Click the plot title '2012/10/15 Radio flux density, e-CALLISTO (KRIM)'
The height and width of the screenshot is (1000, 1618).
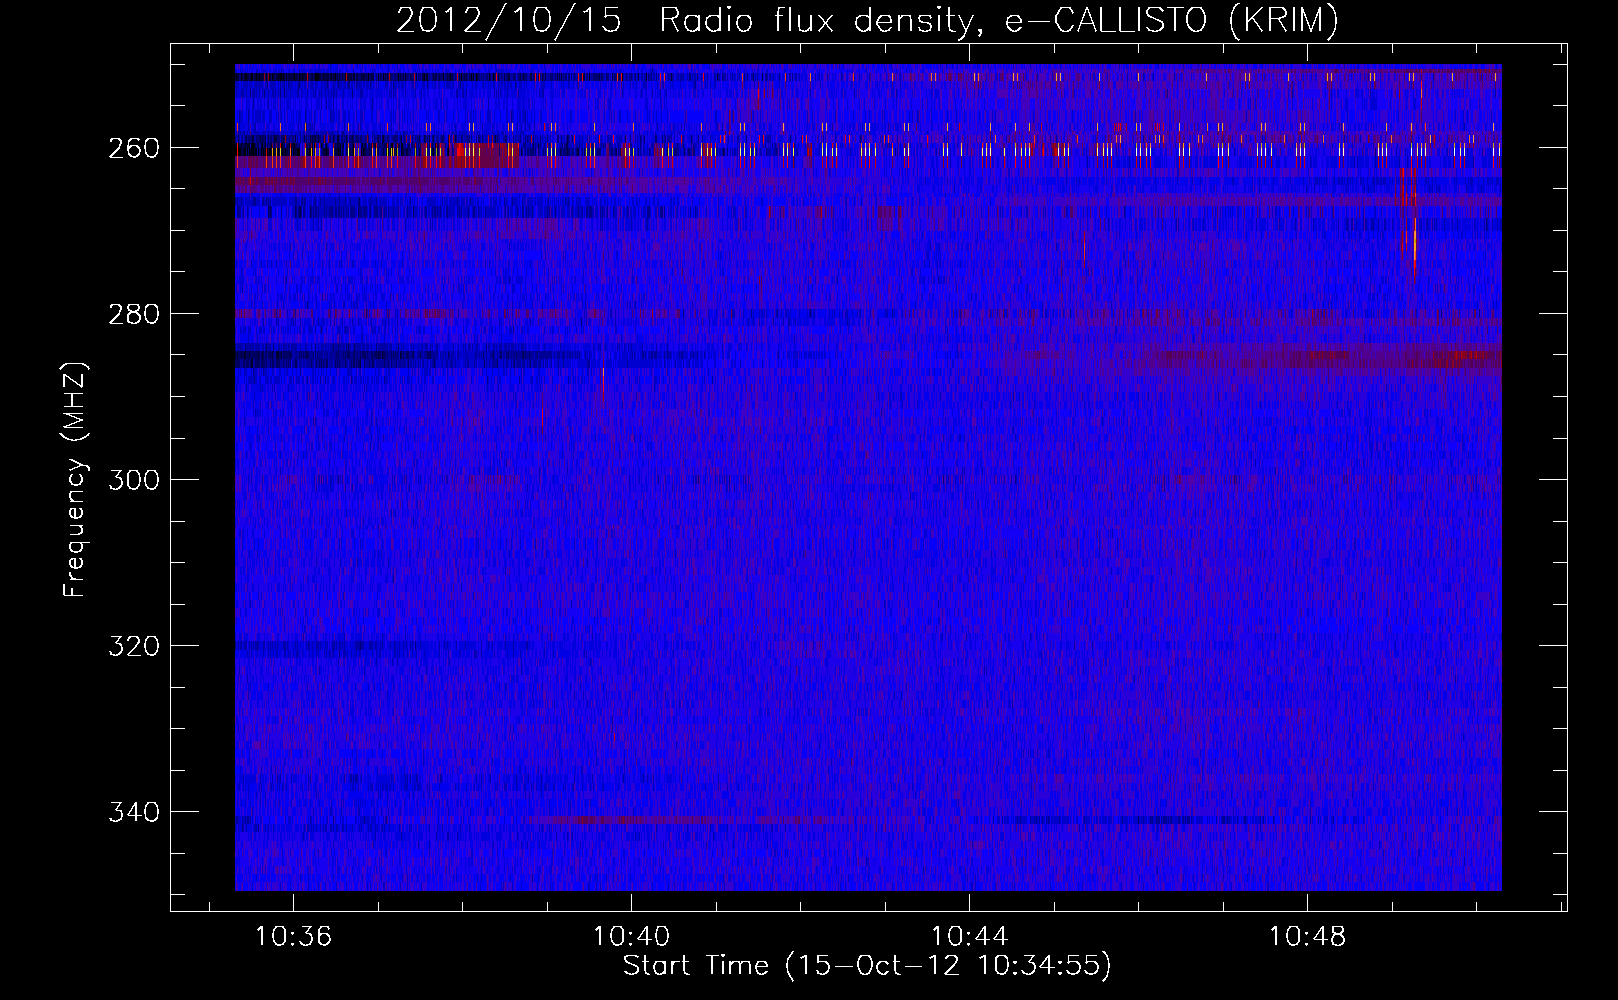(x=867, y=21)
